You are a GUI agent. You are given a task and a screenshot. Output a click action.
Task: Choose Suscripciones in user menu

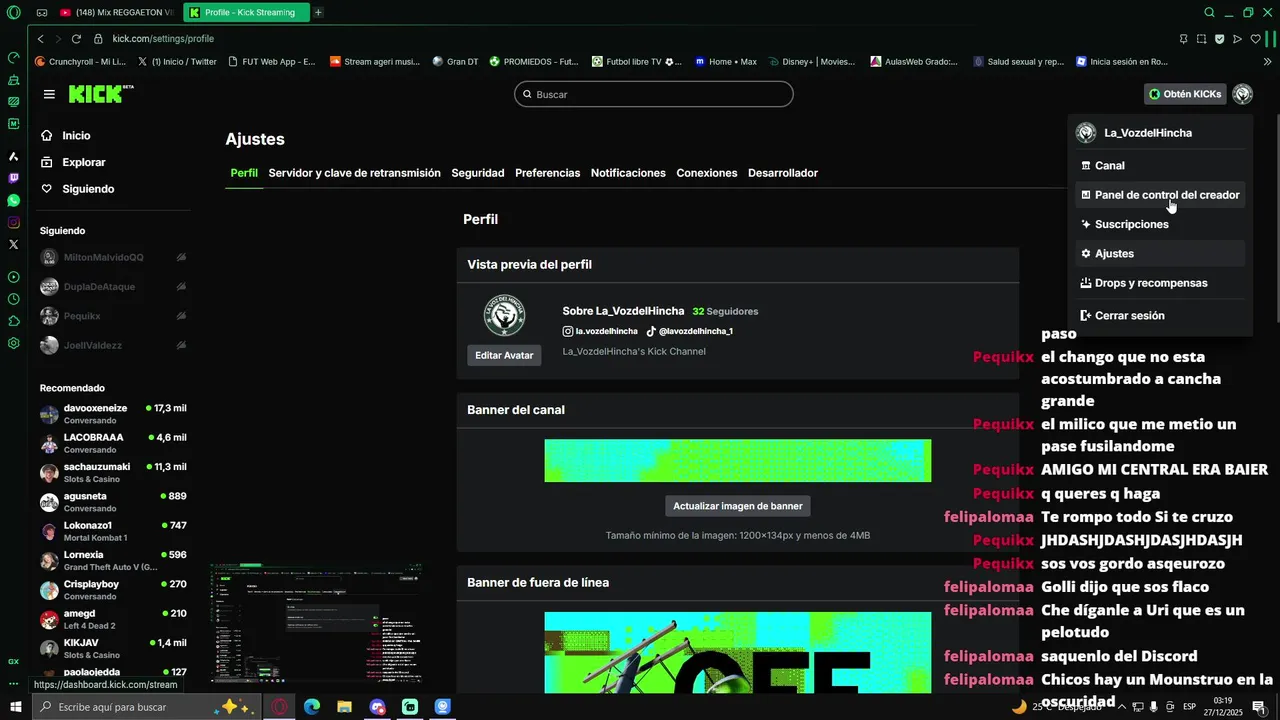pos(1160,224)
